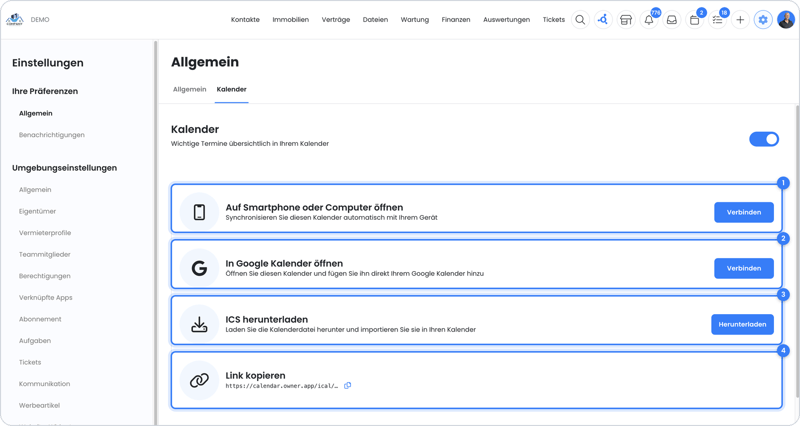Open Berechtigungen settings
The height and width of the screenshot is (426, 800).
tap(44, 276)
